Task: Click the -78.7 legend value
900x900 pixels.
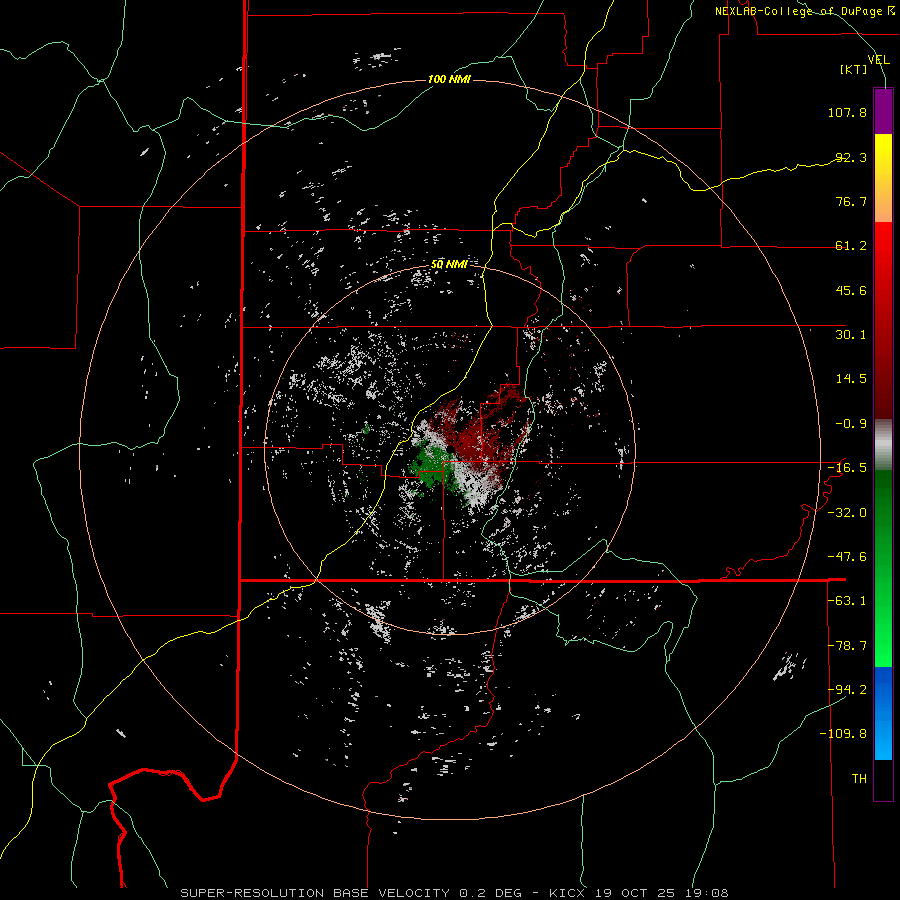Action: (847, 646)
